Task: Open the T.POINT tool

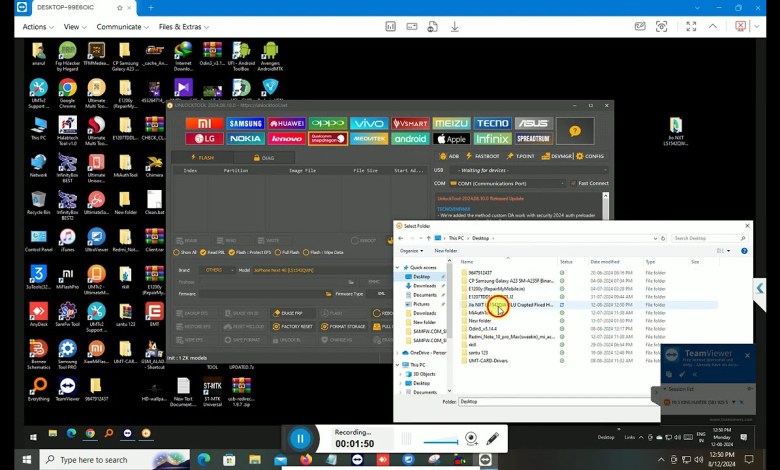Action: pos(520,156)
